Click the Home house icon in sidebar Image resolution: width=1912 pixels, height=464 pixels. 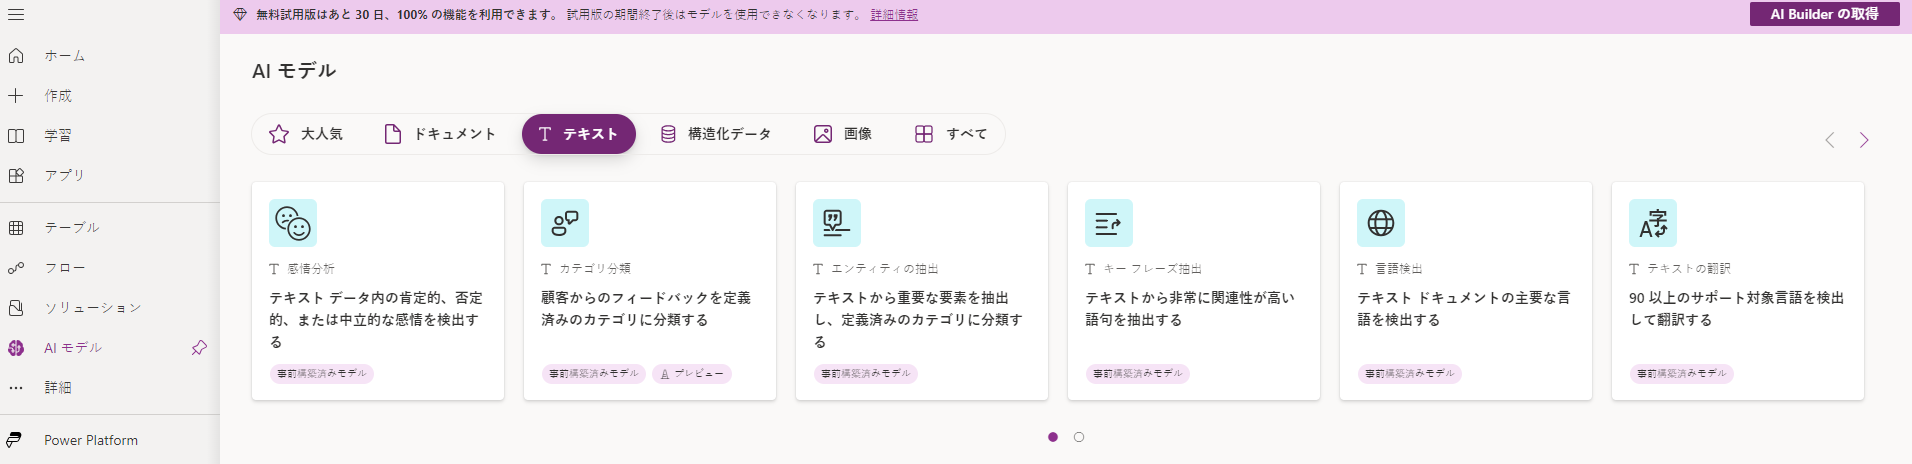16,56
